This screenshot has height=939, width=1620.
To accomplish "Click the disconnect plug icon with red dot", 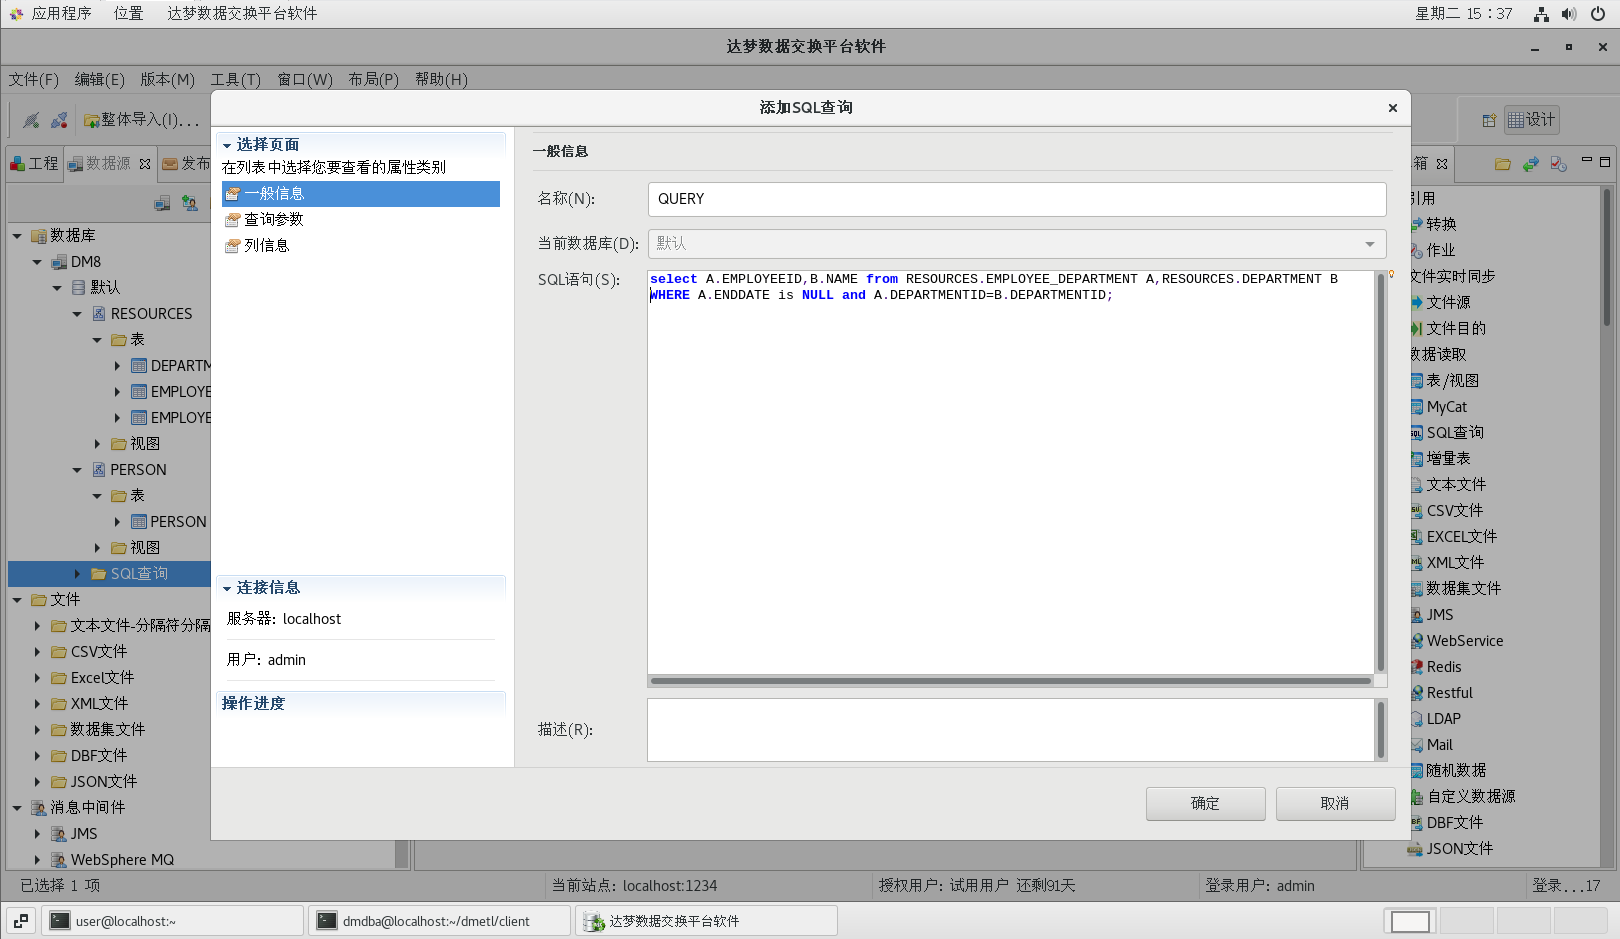I will 59,120.
